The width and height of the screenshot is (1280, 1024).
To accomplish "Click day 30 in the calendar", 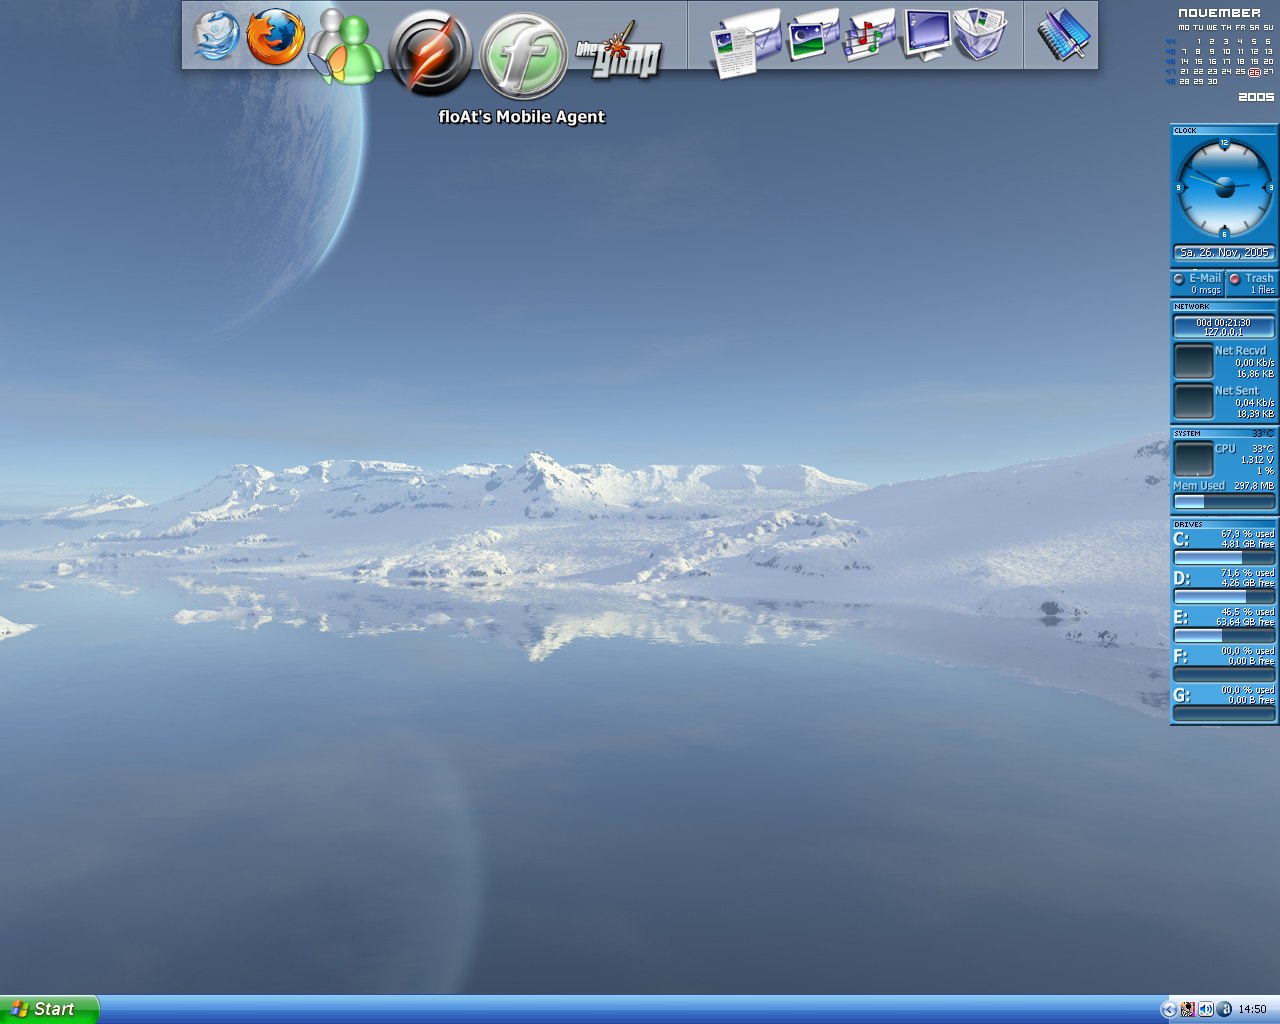I will (1212, 82).
